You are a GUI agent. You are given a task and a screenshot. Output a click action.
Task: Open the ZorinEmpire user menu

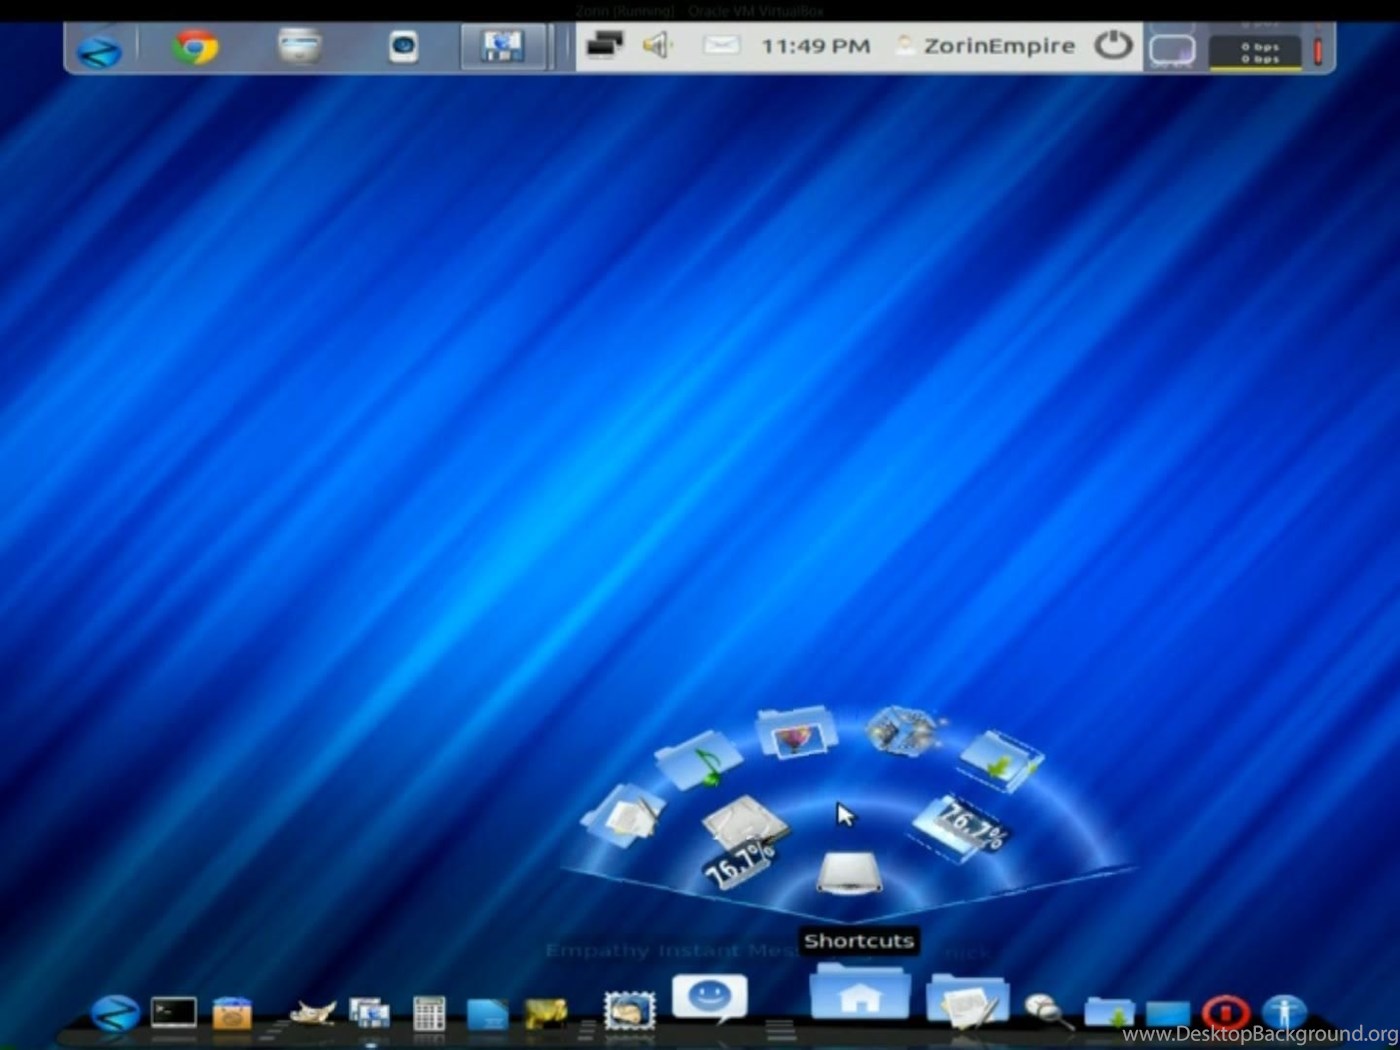986,46
